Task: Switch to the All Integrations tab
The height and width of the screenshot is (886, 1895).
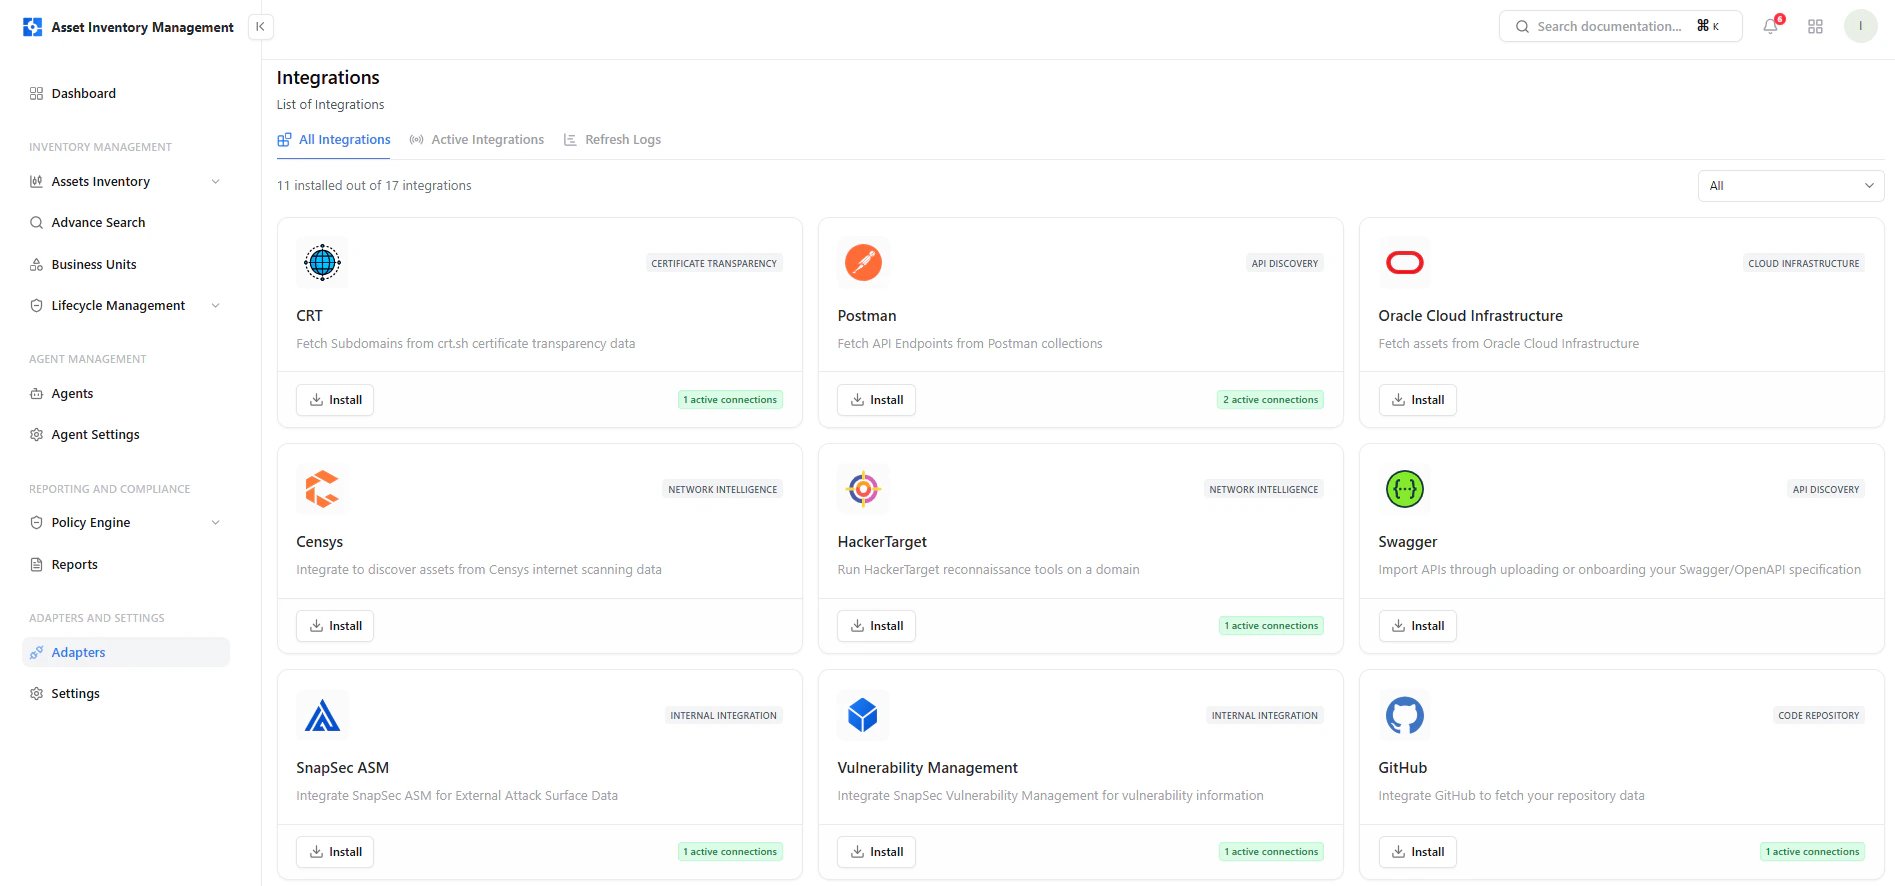Action: (334, 140)
